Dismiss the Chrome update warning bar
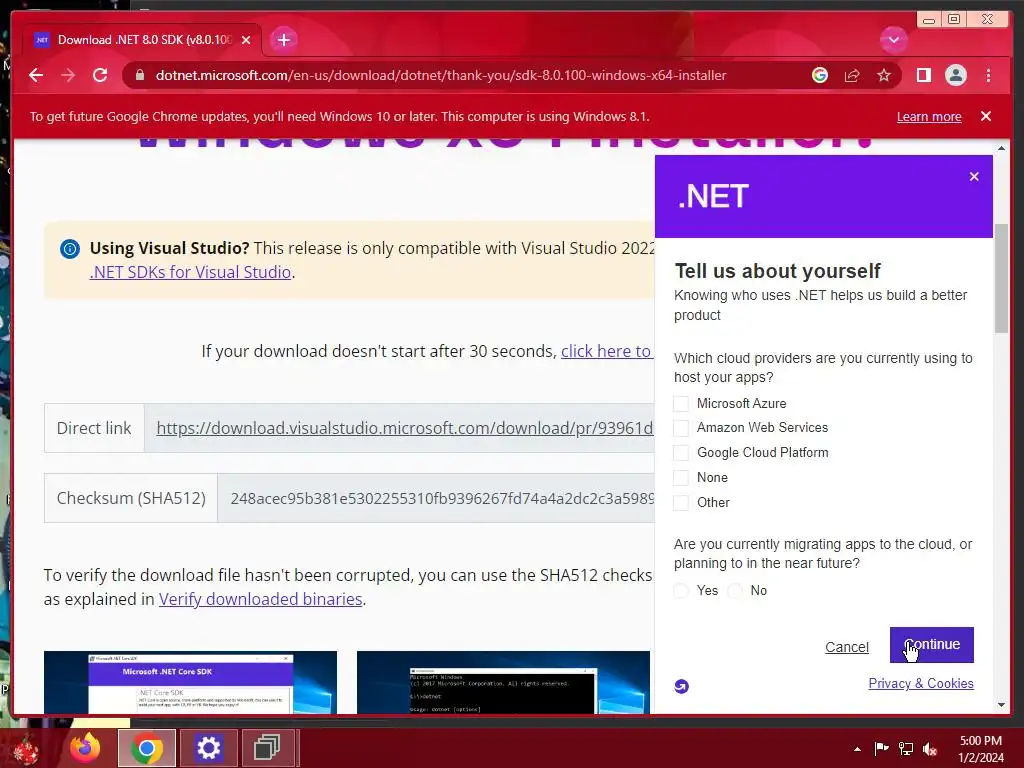The width and height of the screenshot is (1024, 768). 985,116
